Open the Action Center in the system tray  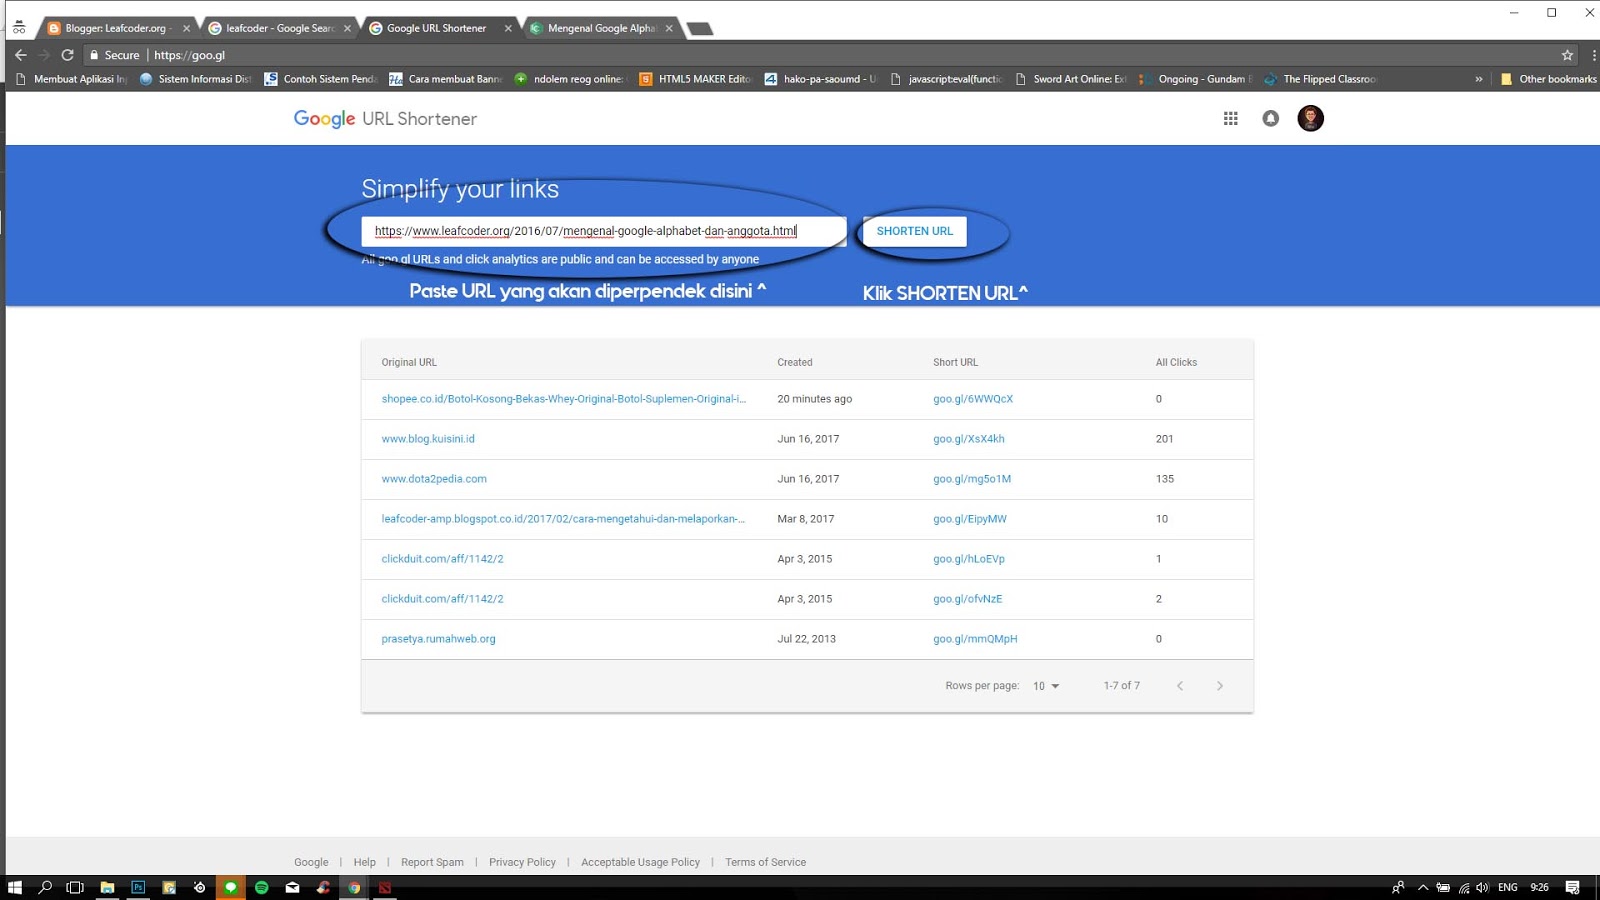click(1572, 887)
